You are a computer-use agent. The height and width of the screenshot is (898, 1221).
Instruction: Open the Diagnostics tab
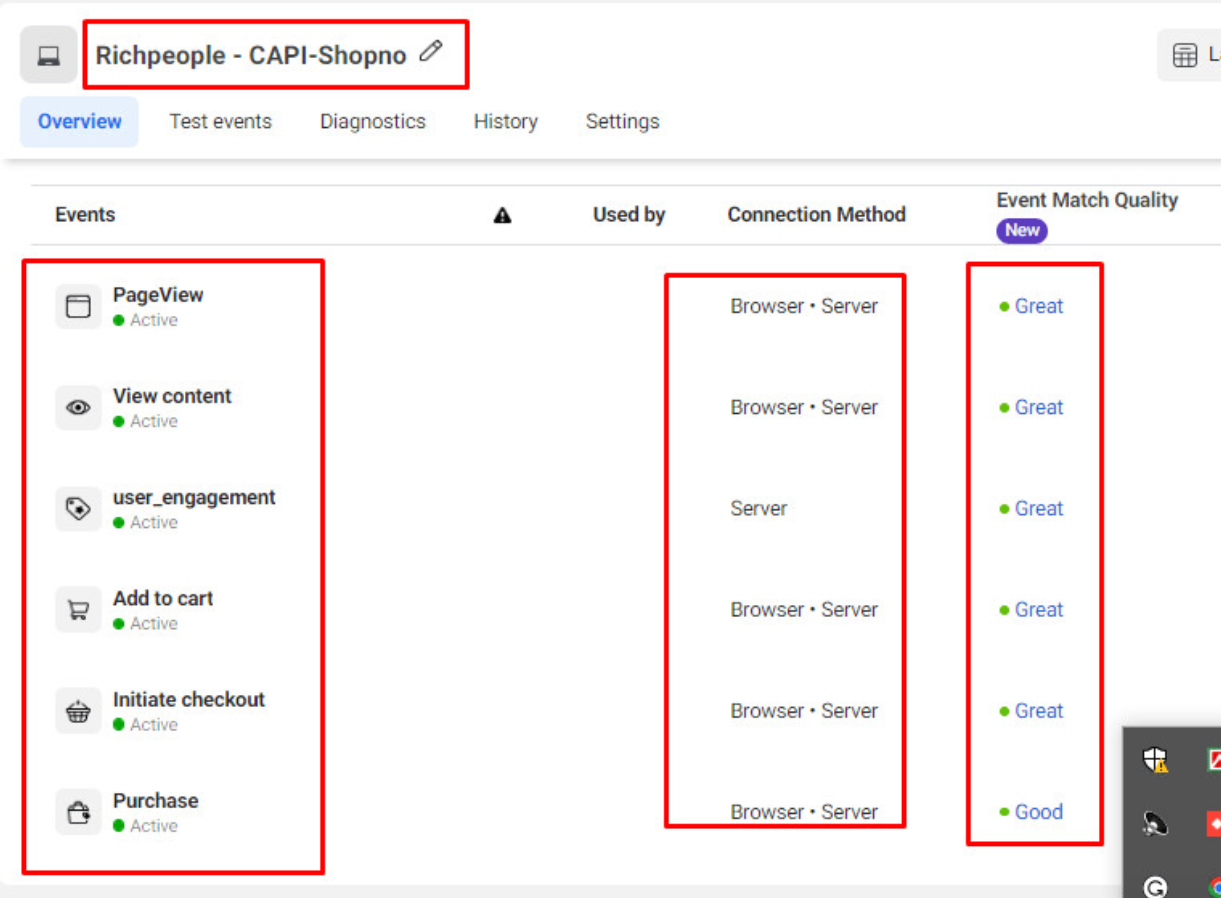tap(372, 122)
